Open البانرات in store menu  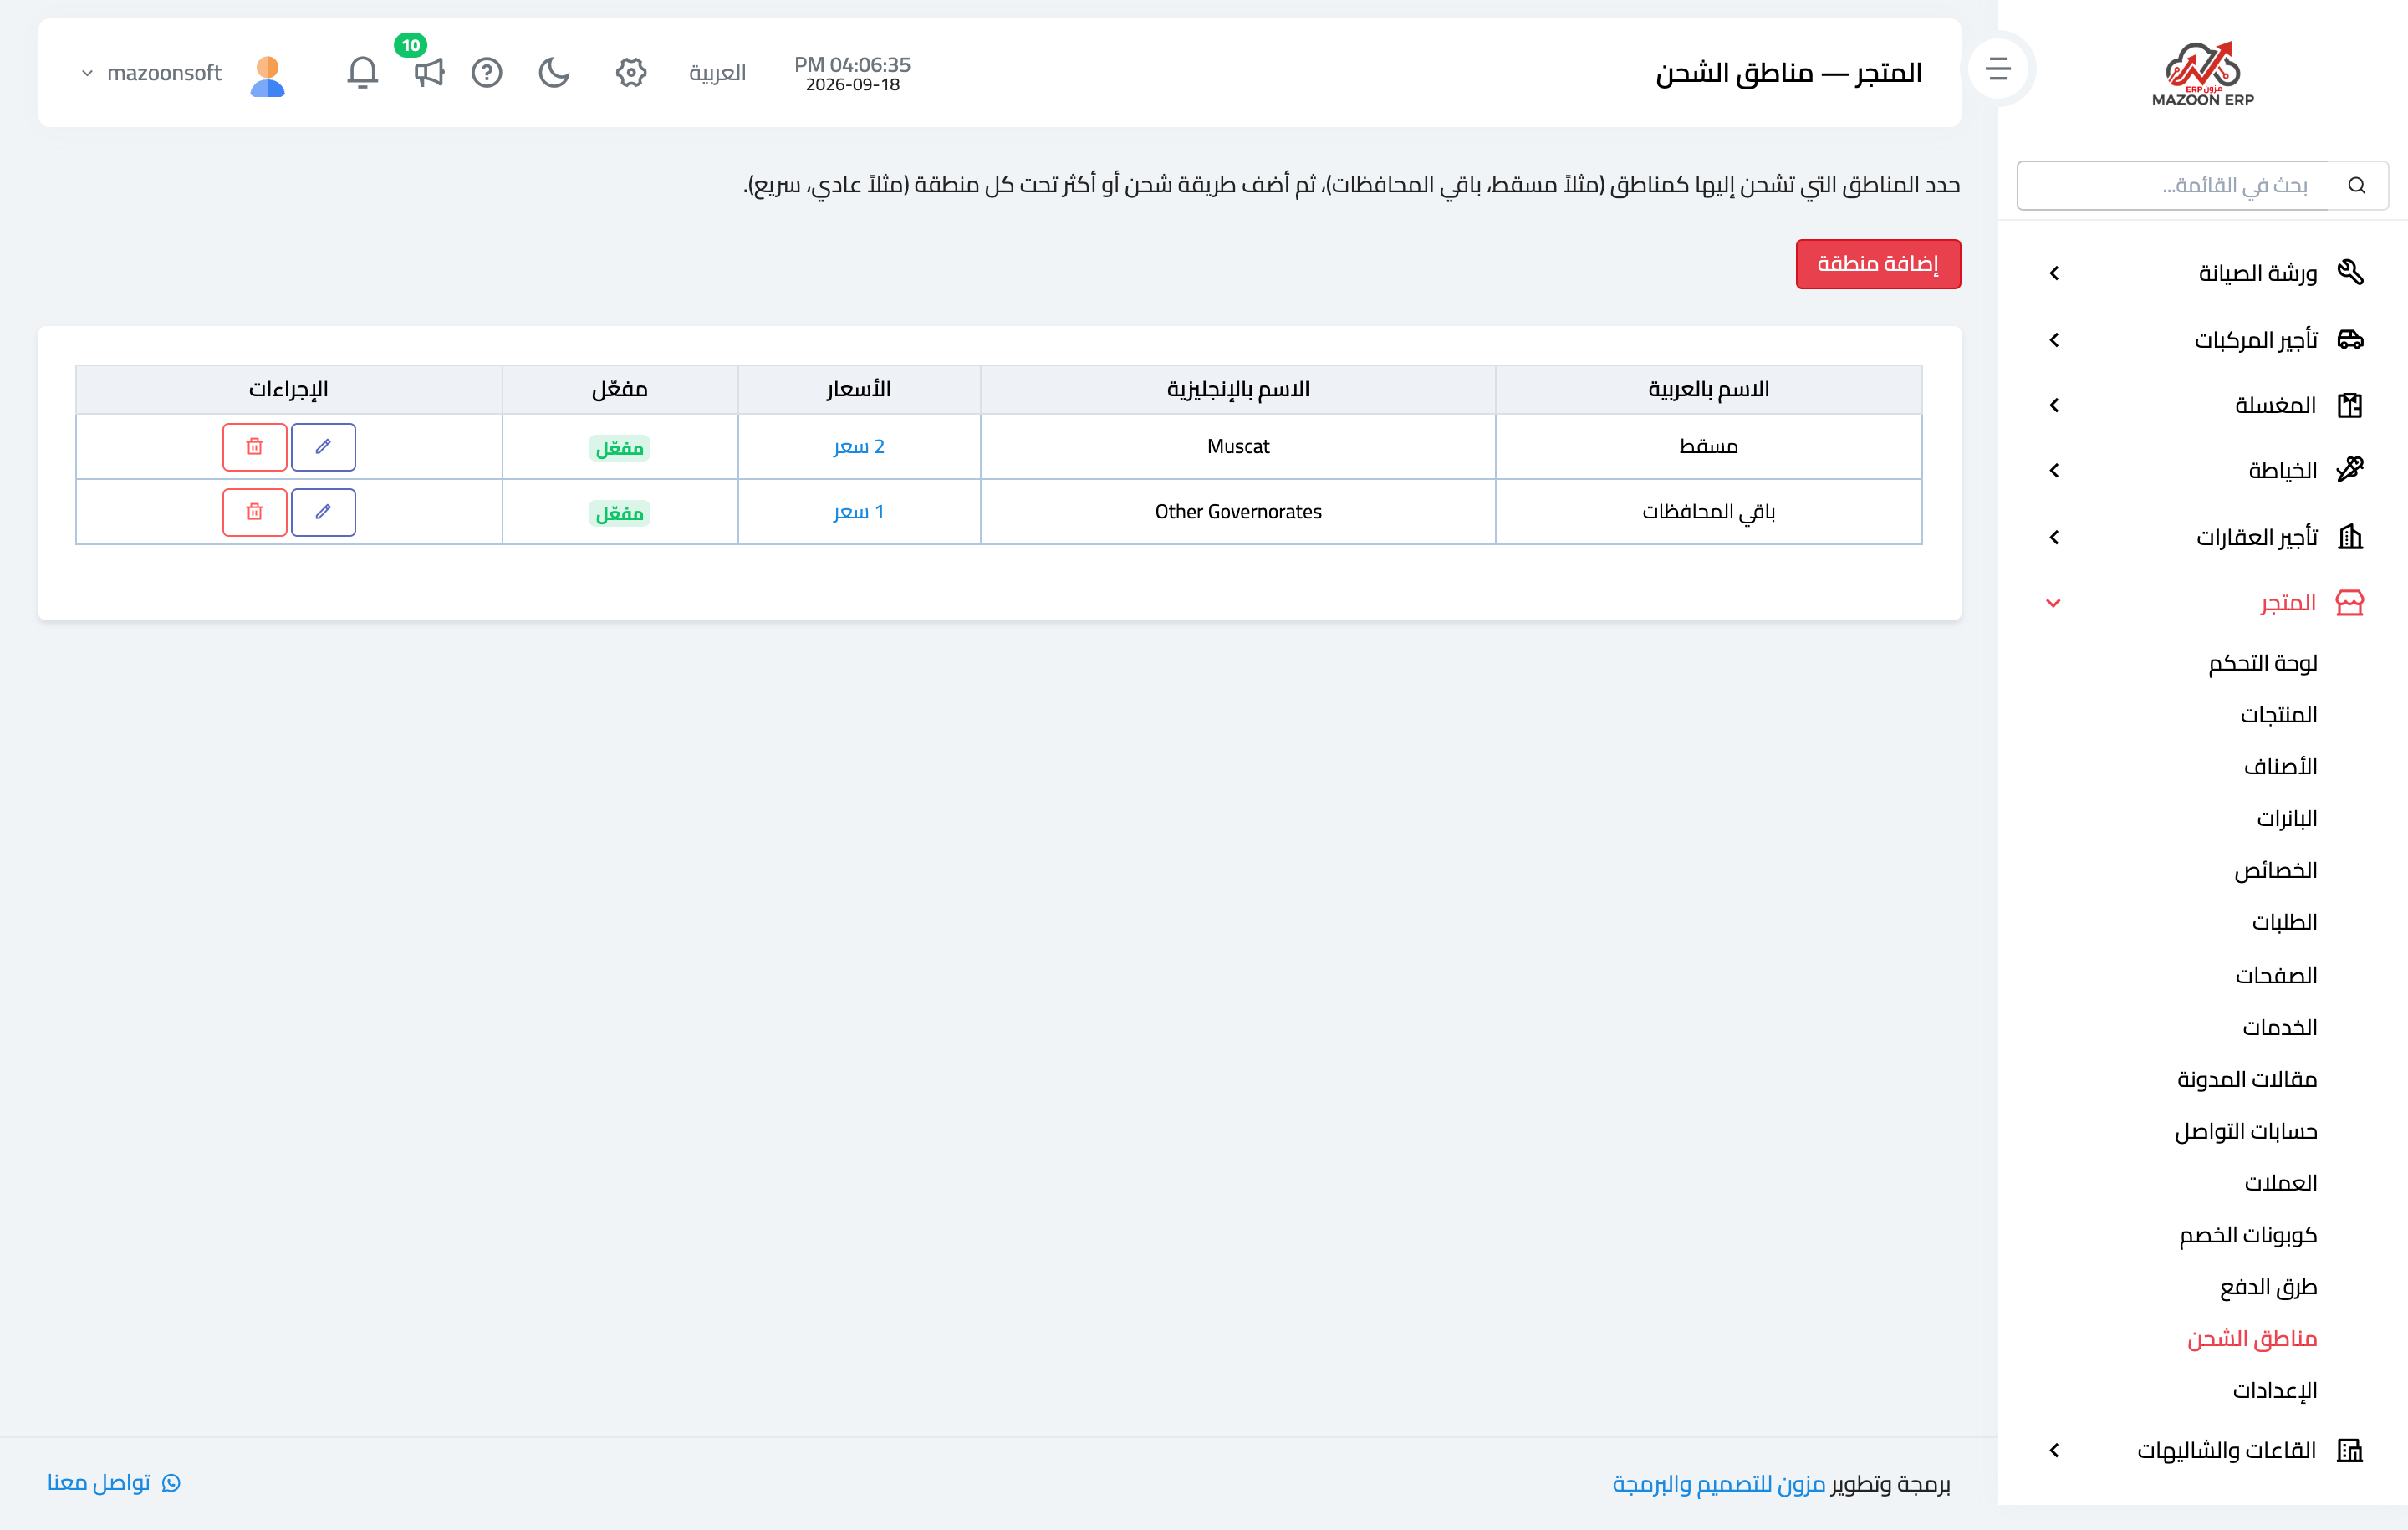tap(2287, 819)
